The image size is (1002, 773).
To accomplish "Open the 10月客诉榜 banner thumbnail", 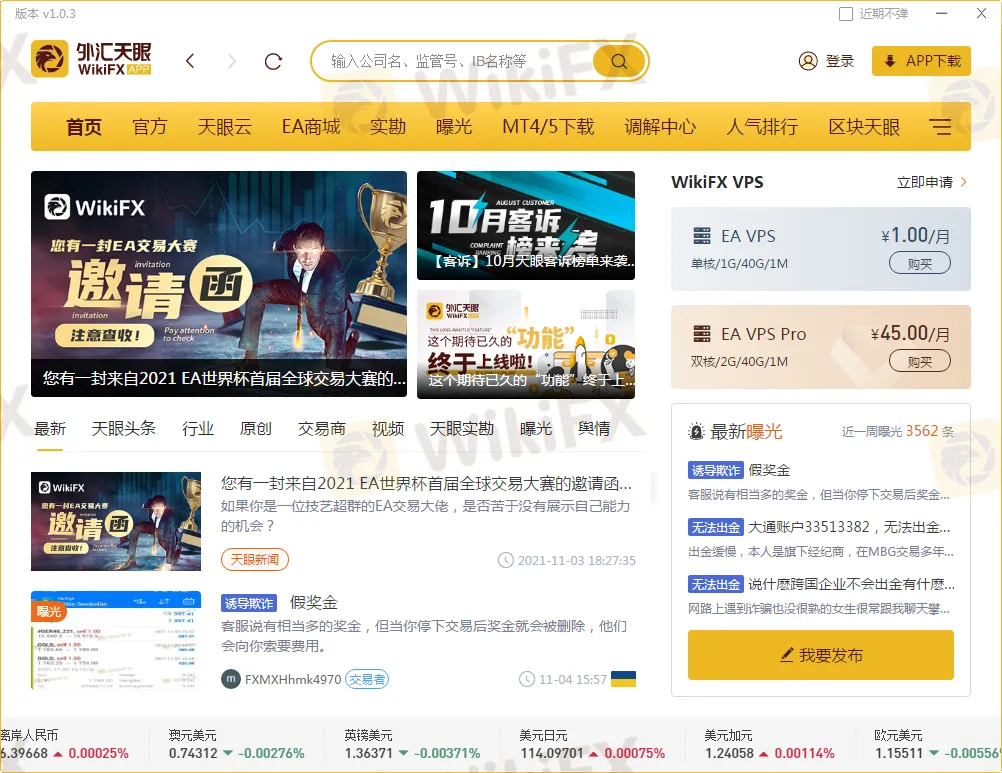I will point(525,225).
